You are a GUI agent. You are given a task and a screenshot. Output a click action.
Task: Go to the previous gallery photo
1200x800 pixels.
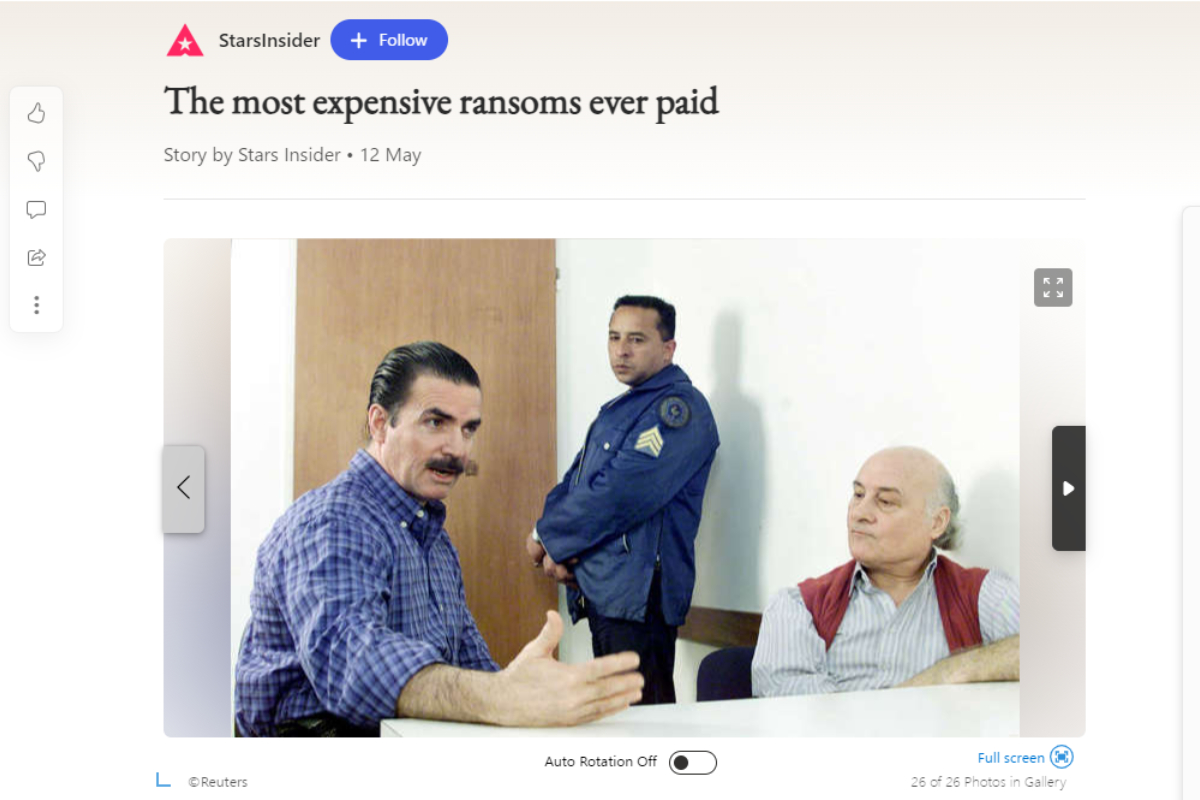coord(184,488)
